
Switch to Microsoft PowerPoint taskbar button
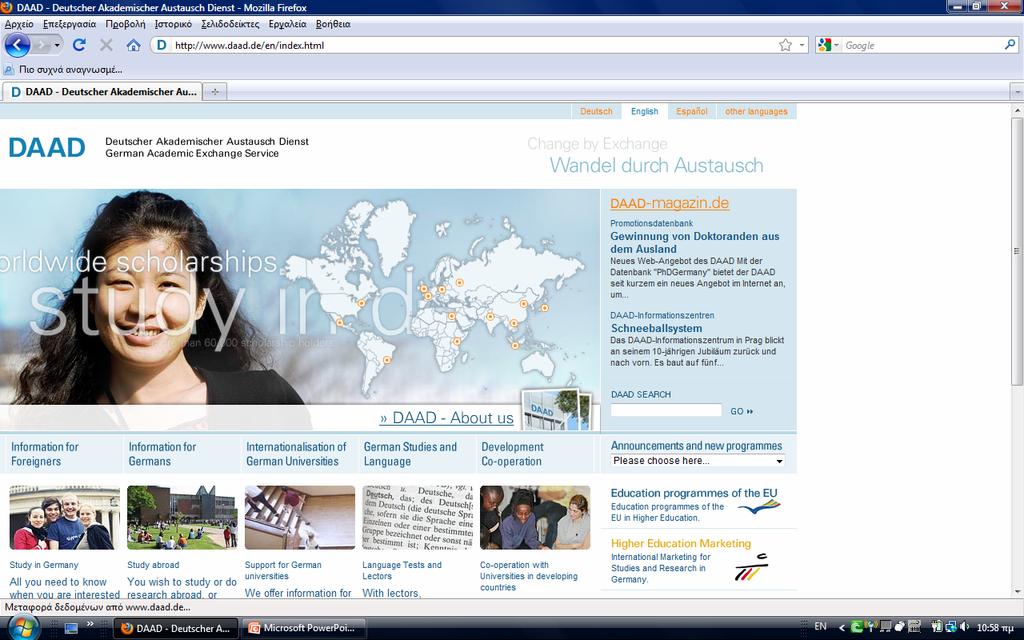click(x=304, y=628)
